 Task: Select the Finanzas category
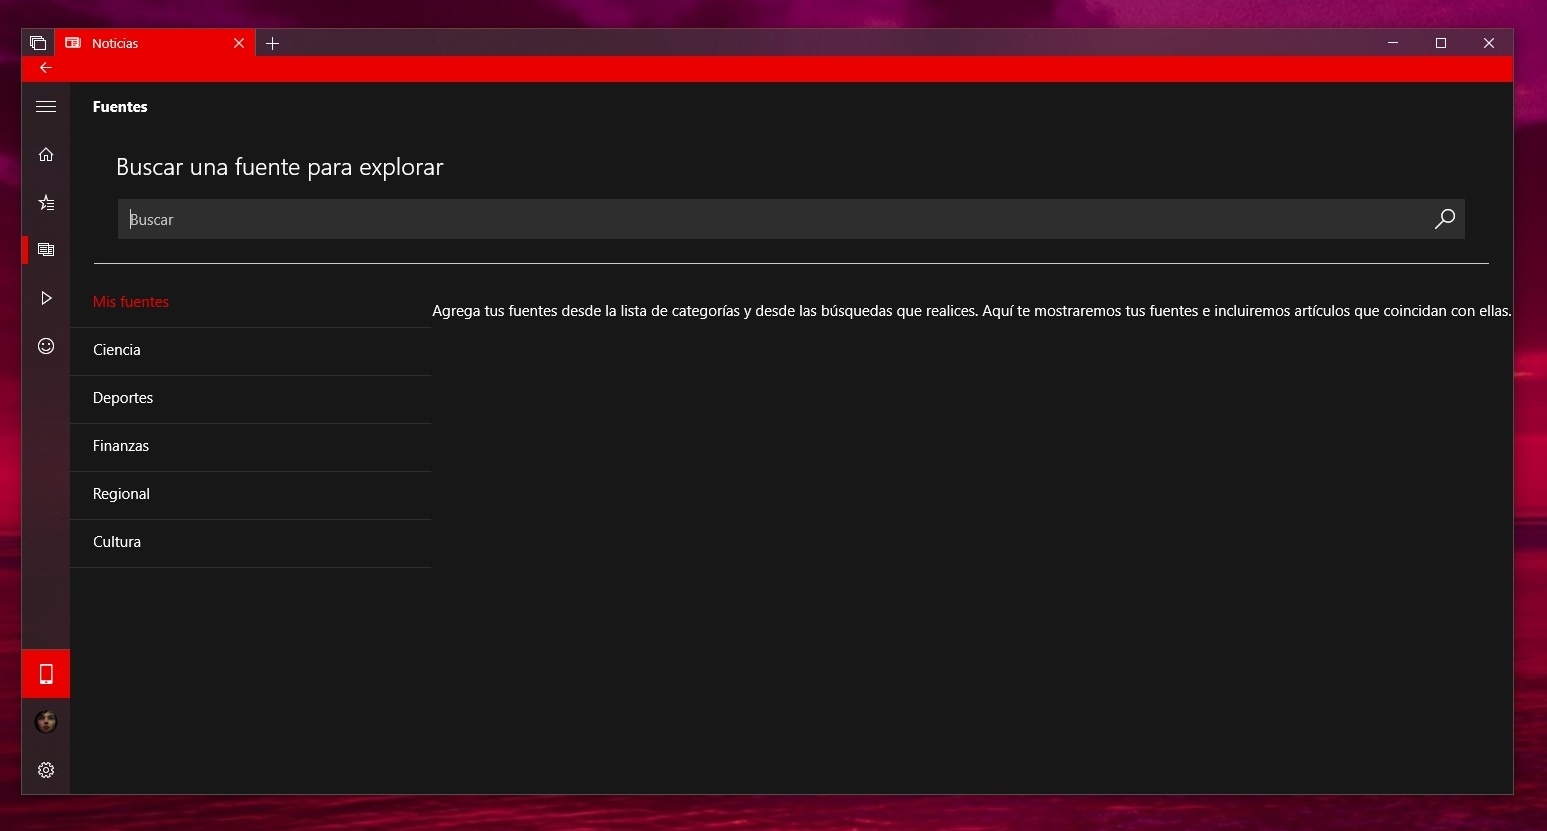click(x=121, y=445)
